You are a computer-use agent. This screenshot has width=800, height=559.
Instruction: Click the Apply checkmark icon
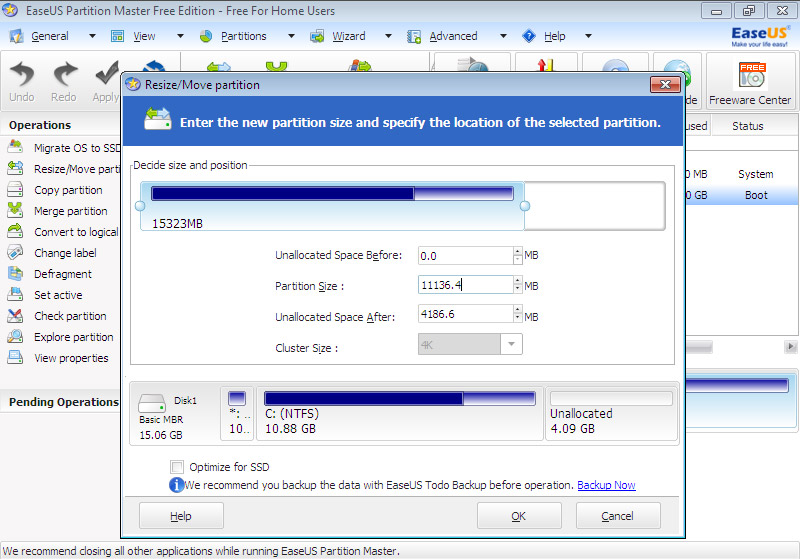coord(107,74)
